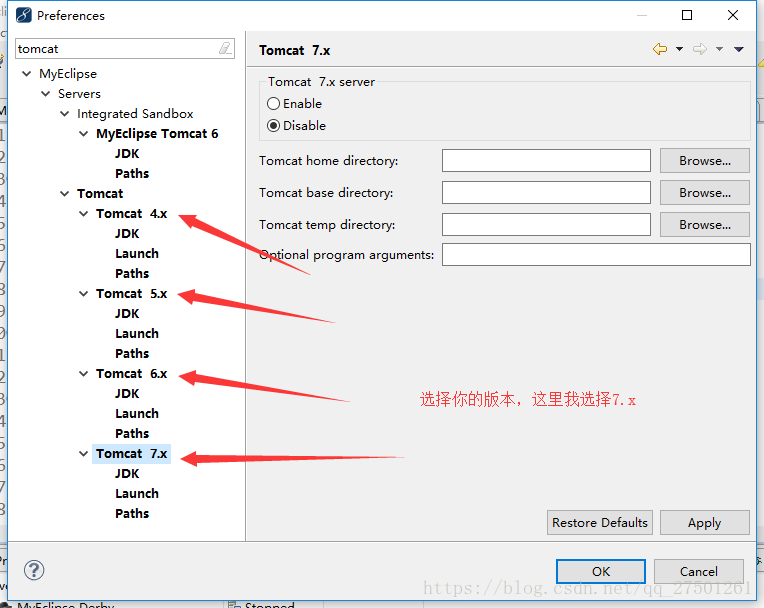Collapse the Tomcat 4.x node
Screen dimensions: 764x608
83,213
